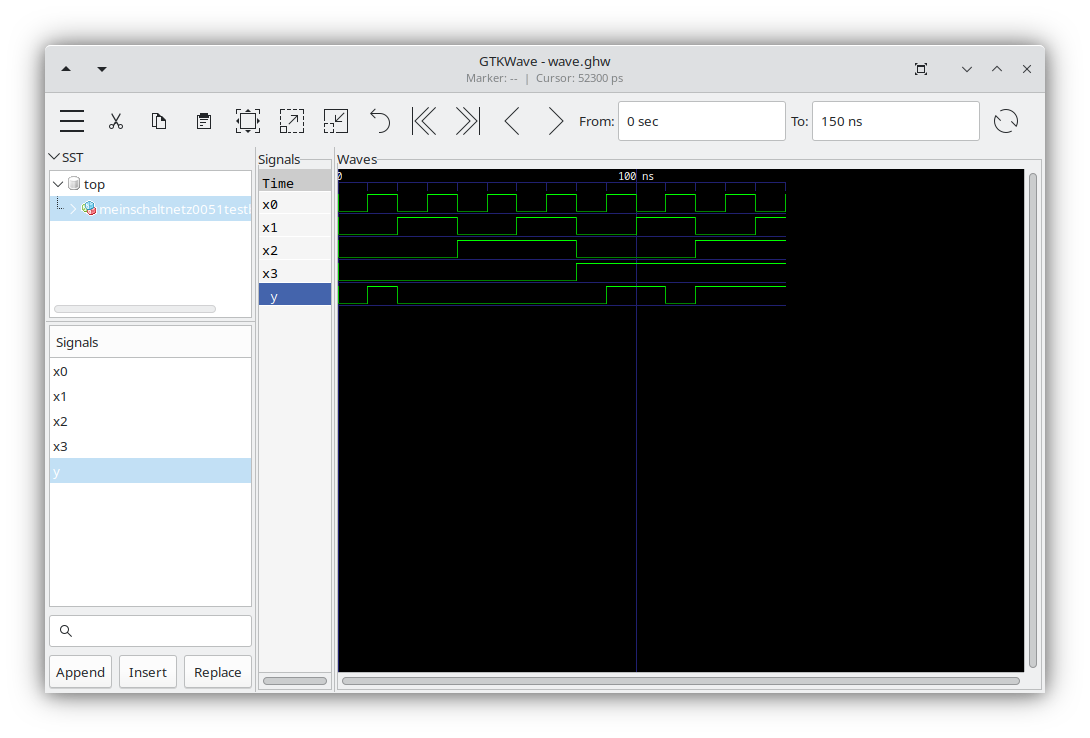The image size is (1090, 738).
Task: Select the x0 entry in the search list
Action: coord(60,371)
